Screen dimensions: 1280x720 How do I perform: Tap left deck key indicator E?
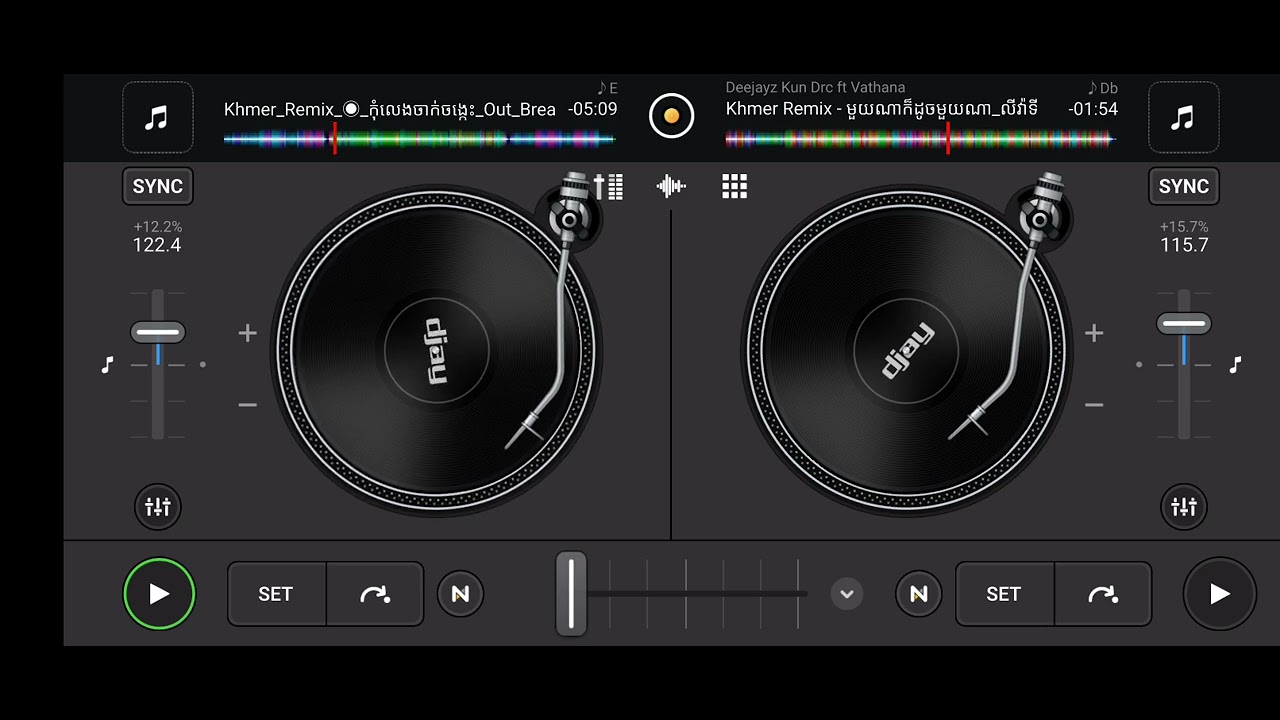[x=607, y=88]
